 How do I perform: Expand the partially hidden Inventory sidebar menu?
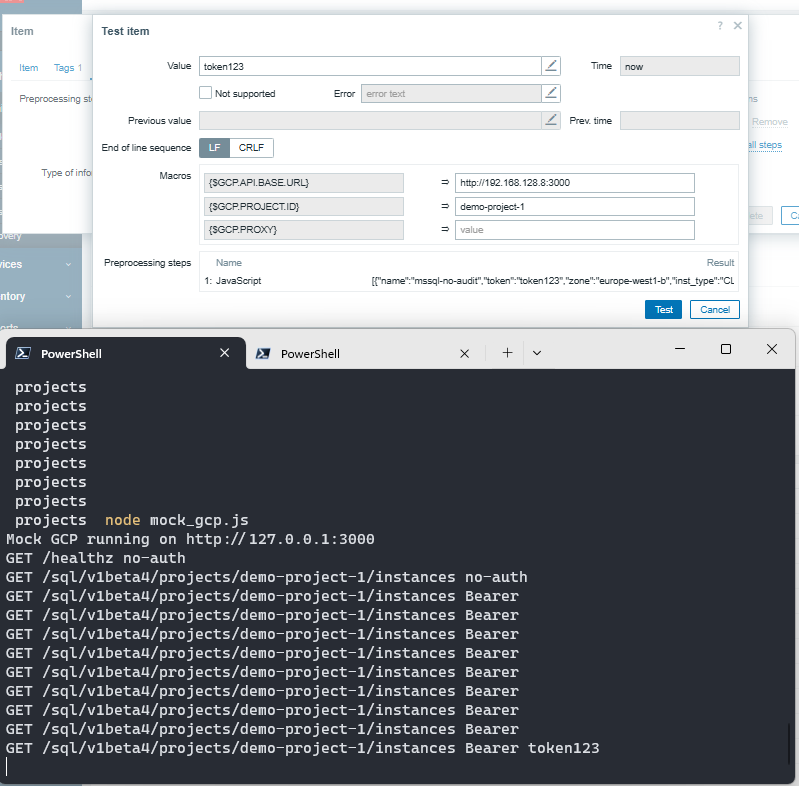click(x=40, y=296)
